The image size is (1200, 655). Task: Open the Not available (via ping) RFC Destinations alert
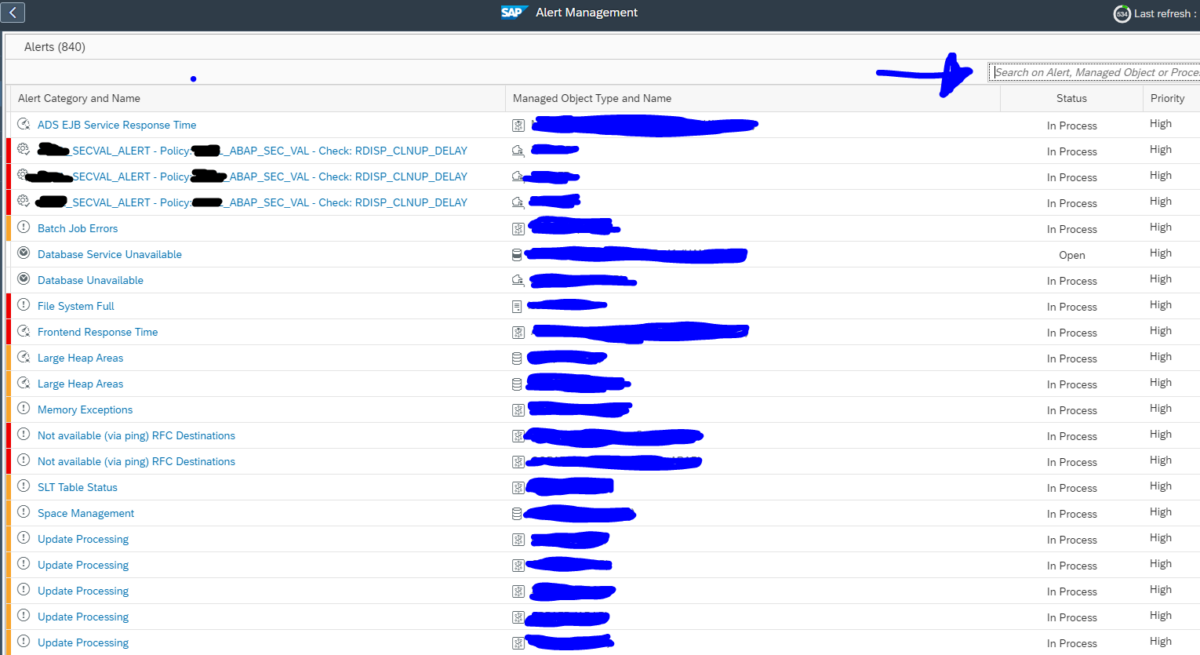coord(136,435)
